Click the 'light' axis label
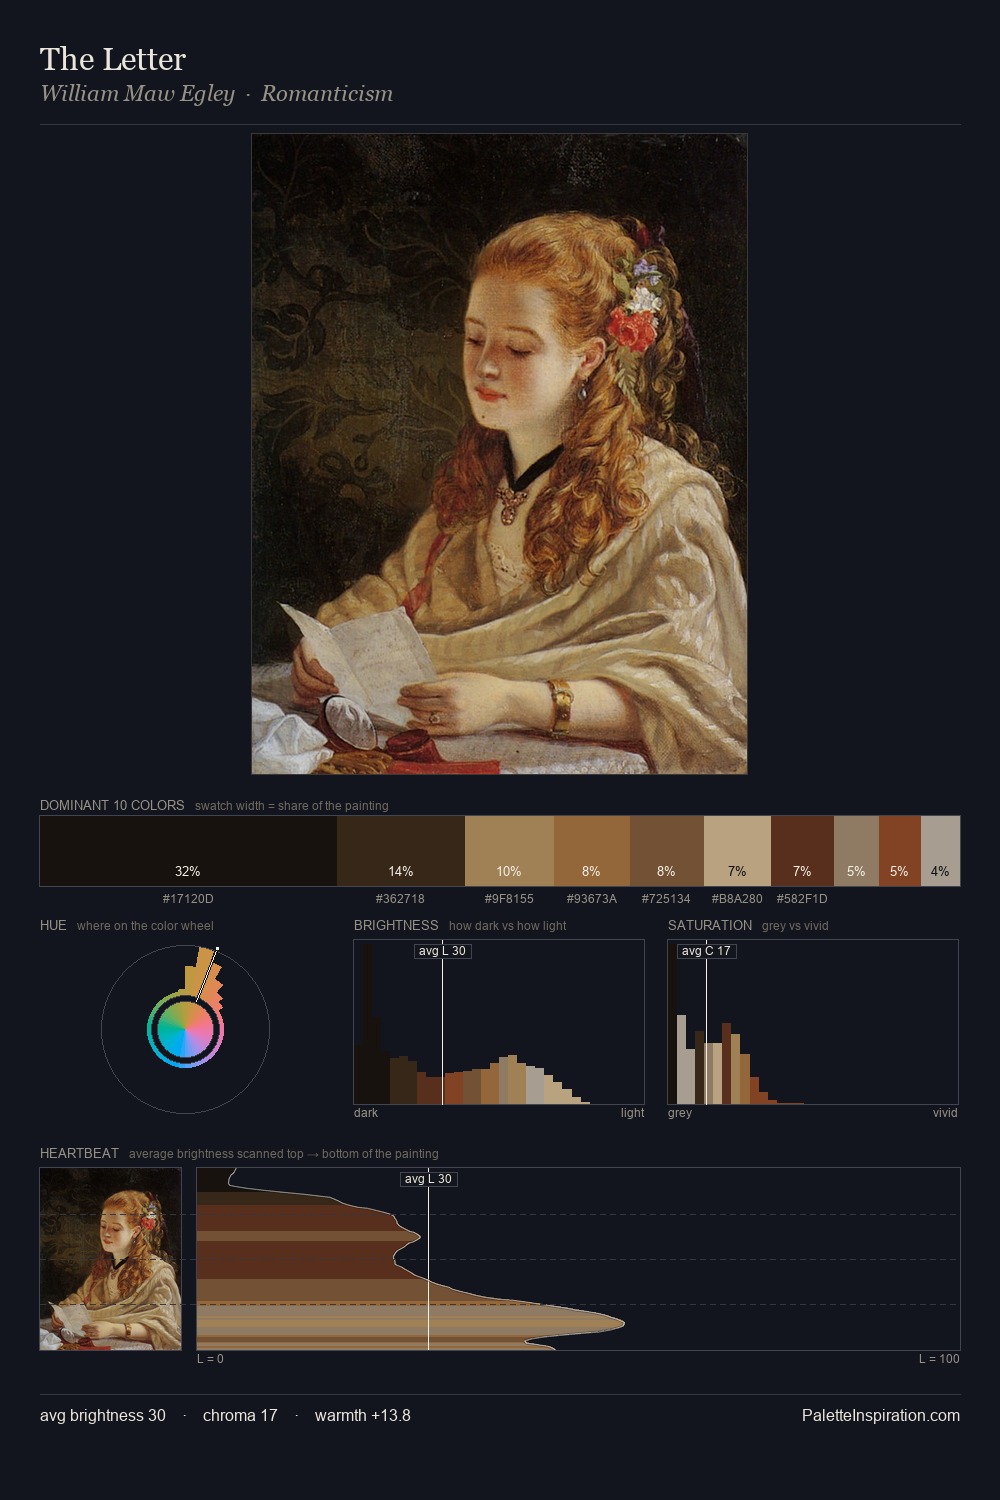 pyautogui.click(x=632, y=1113)
